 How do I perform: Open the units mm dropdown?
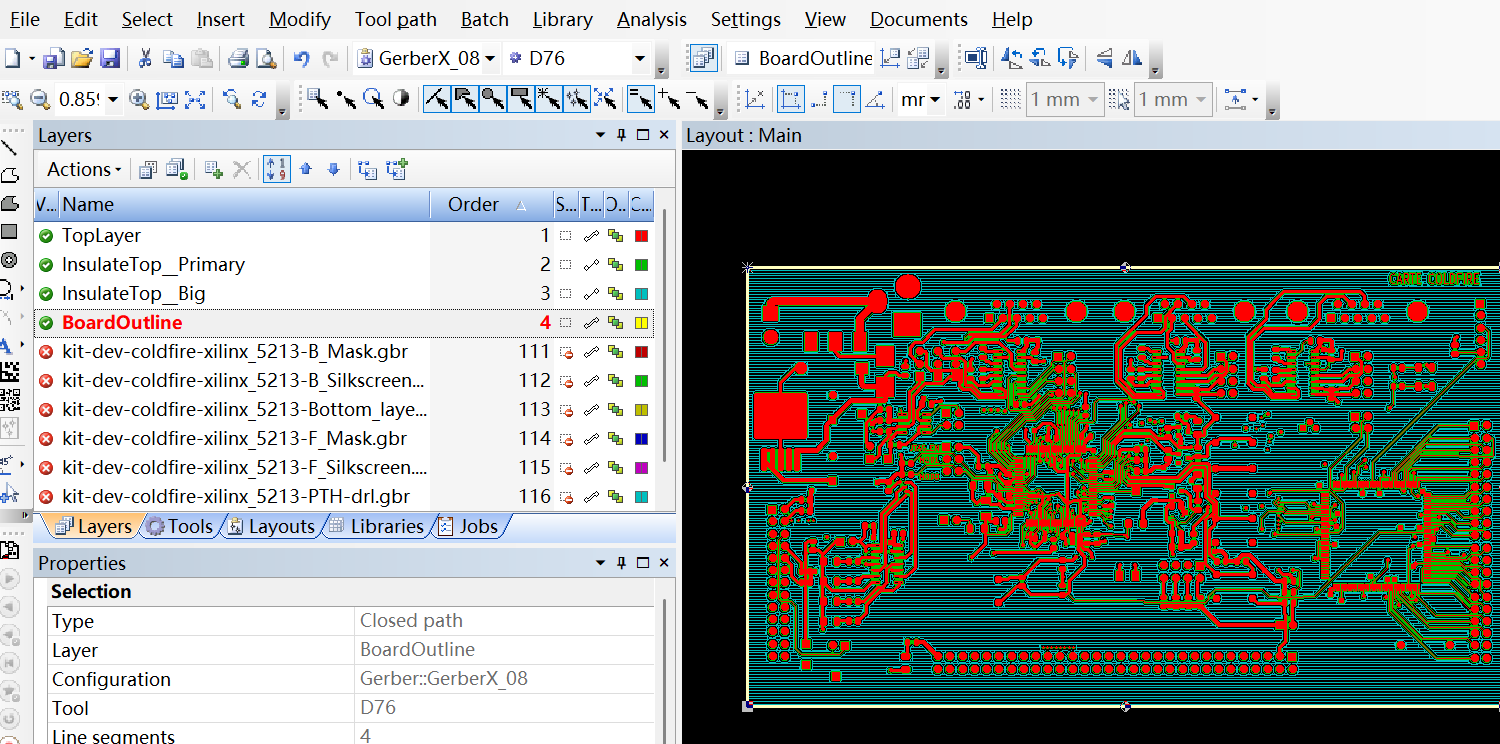click(935, 99)
